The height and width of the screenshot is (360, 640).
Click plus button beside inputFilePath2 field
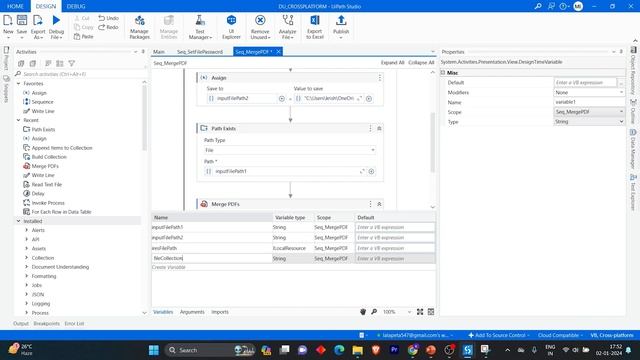(x=282, y=98)
